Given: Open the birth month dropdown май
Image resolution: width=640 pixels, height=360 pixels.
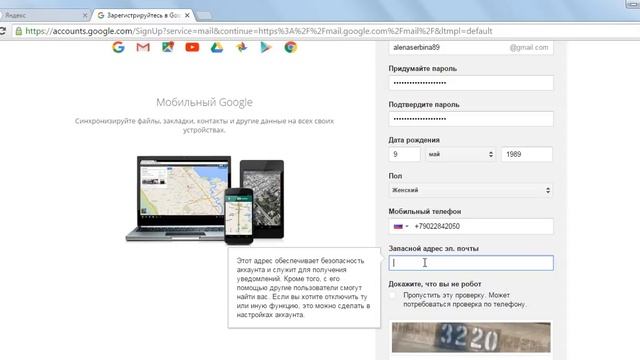Looking at the screenshot, I should [460, 154].
